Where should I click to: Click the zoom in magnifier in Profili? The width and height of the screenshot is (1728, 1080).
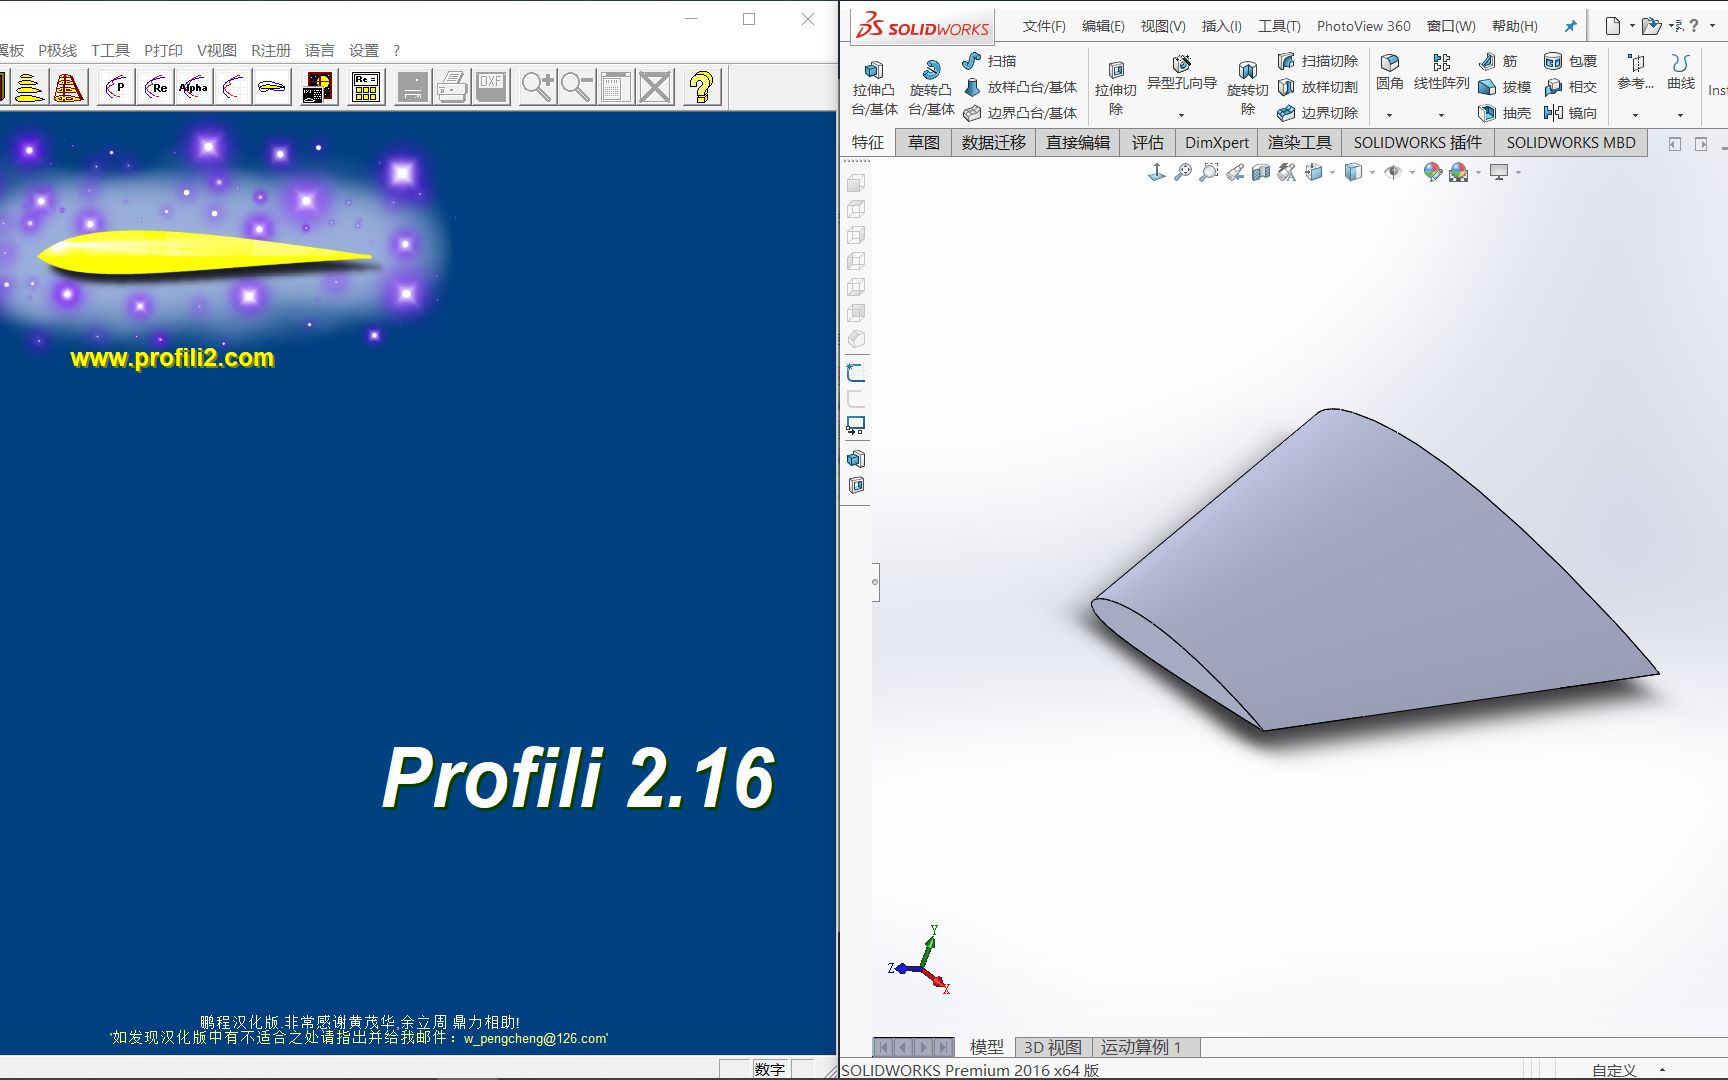click(x=537, y=88)
